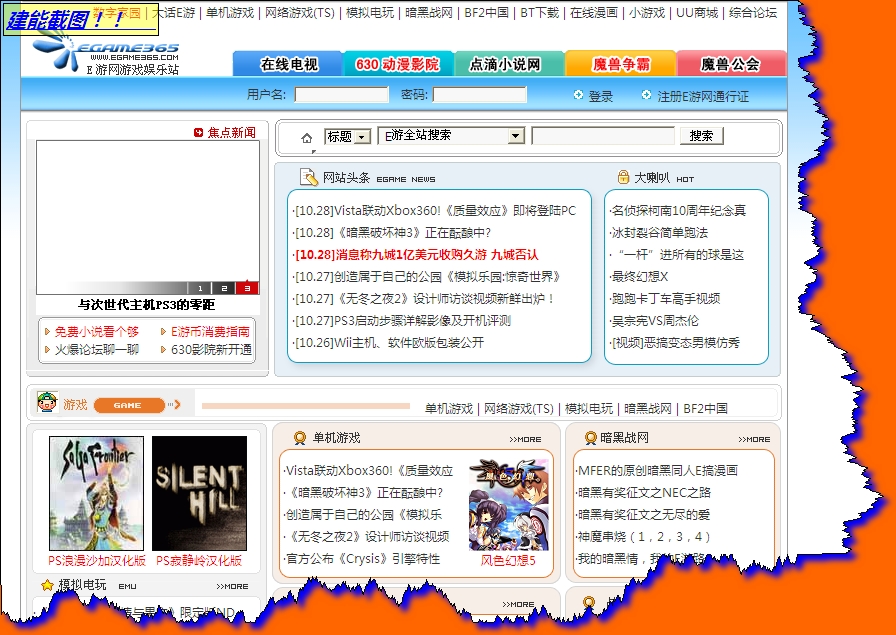Screen dimensions: 896x635
Task: Click the SaGa Frontier game cover thumbnail
Action: [x=97, y=493]
